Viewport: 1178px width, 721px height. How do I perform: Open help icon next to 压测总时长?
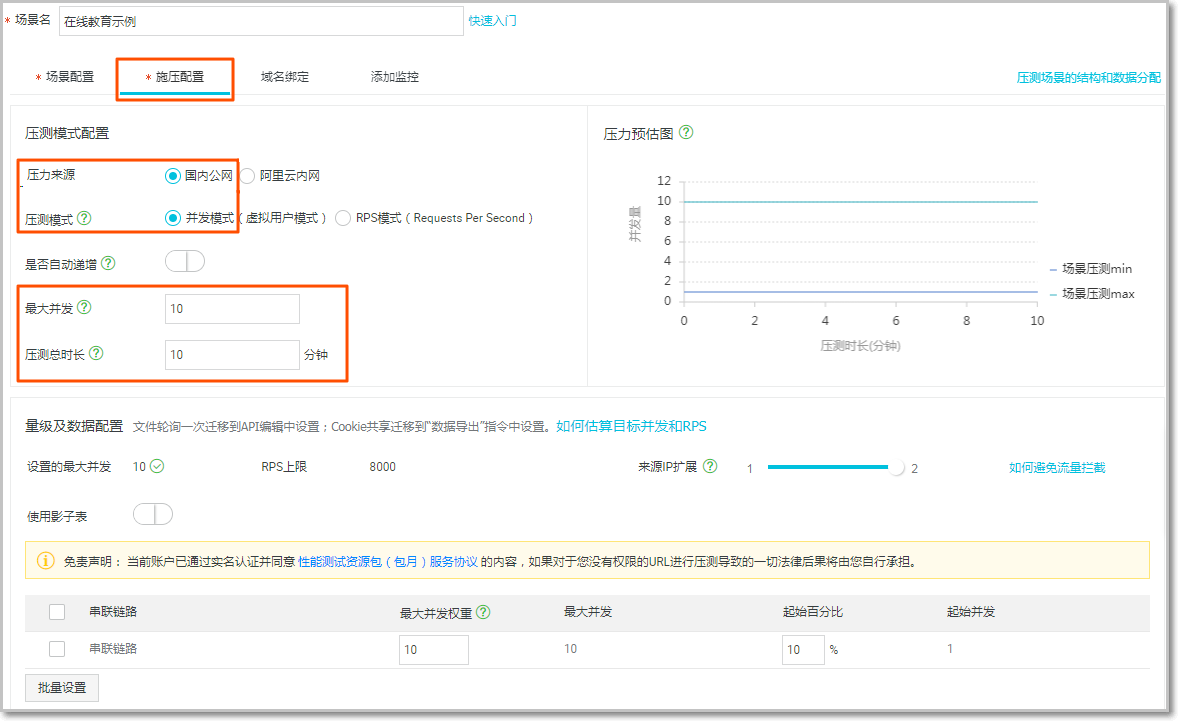[x=96, y=353]
